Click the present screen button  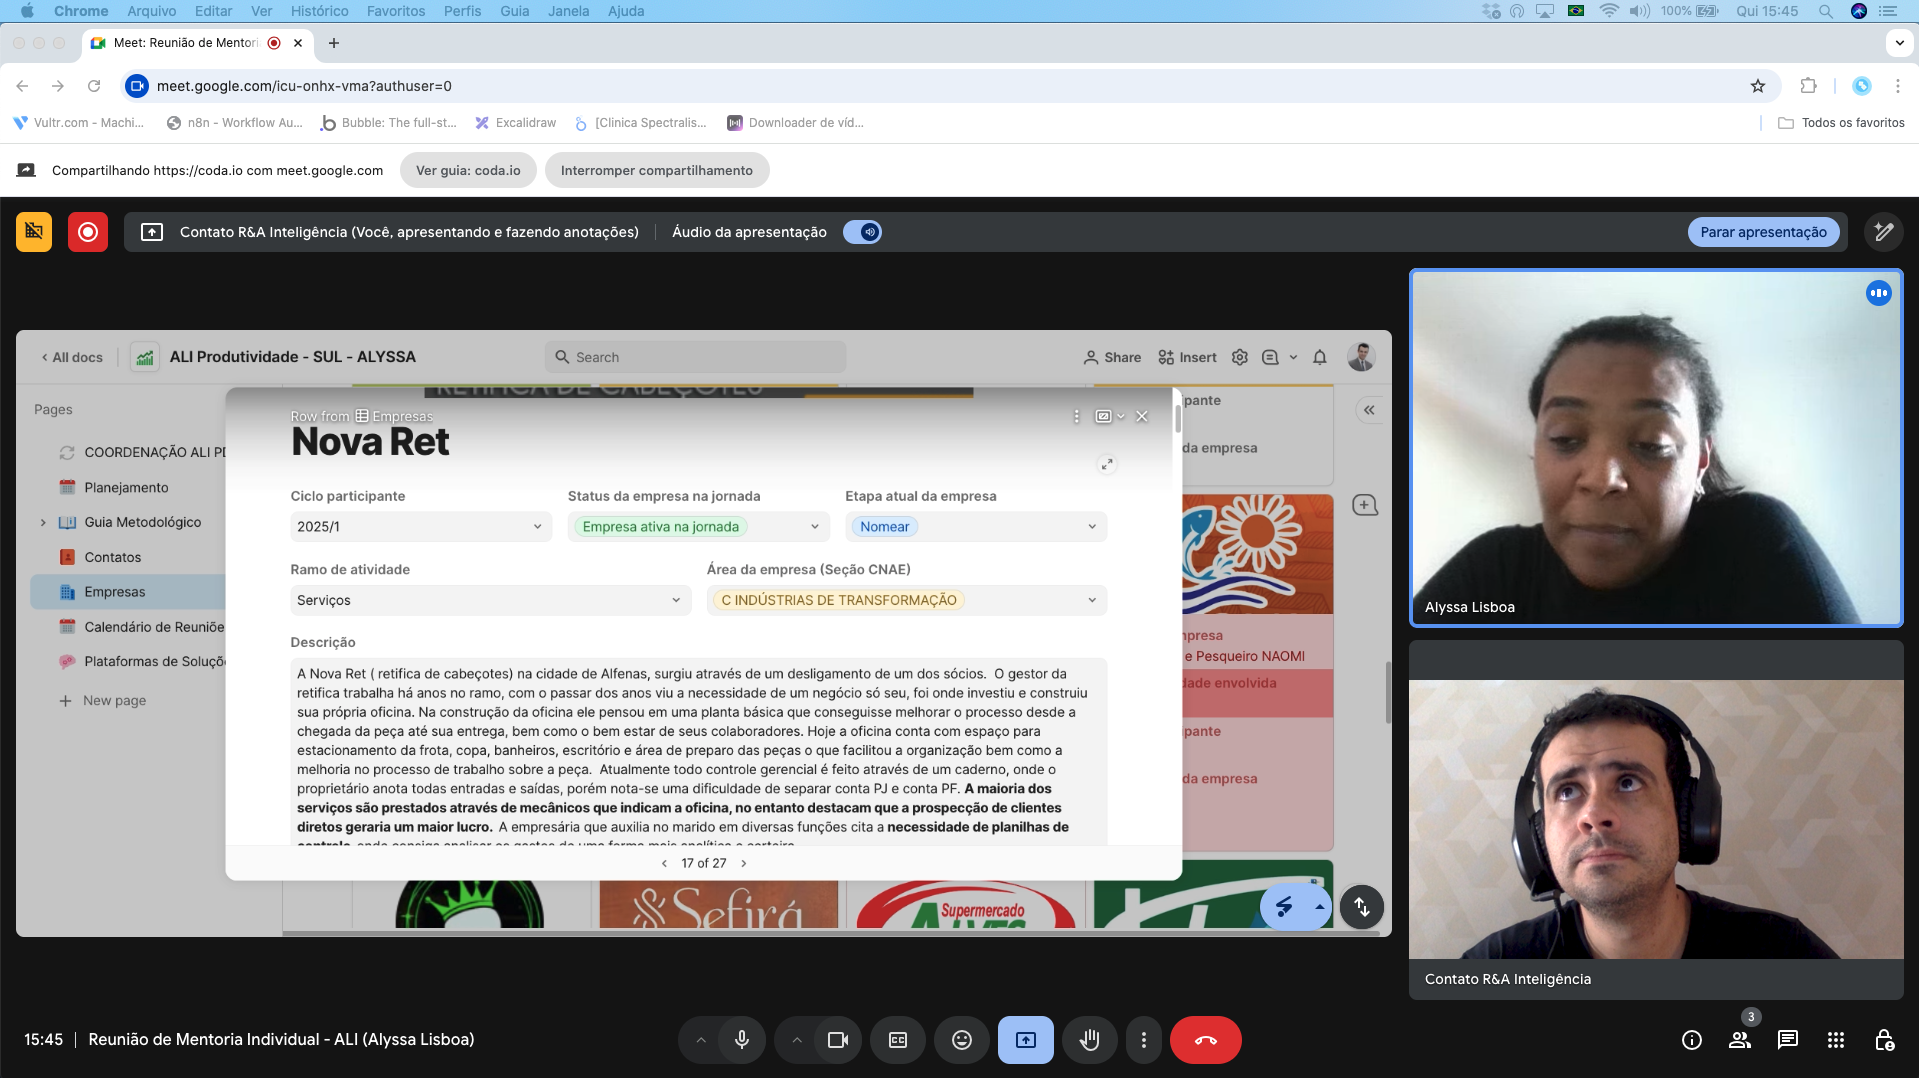(1026, 1040)
